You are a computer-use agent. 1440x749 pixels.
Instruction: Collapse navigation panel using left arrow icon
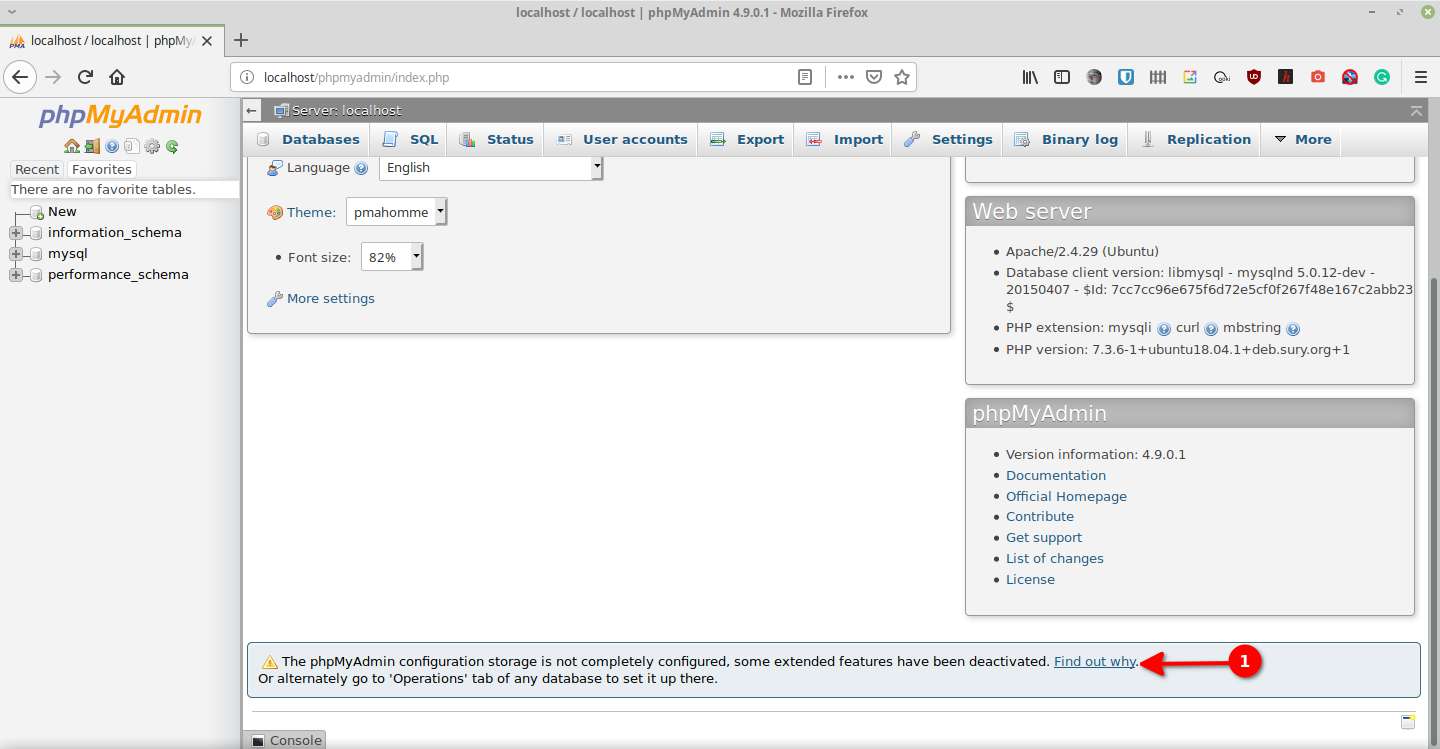(252, 111)
